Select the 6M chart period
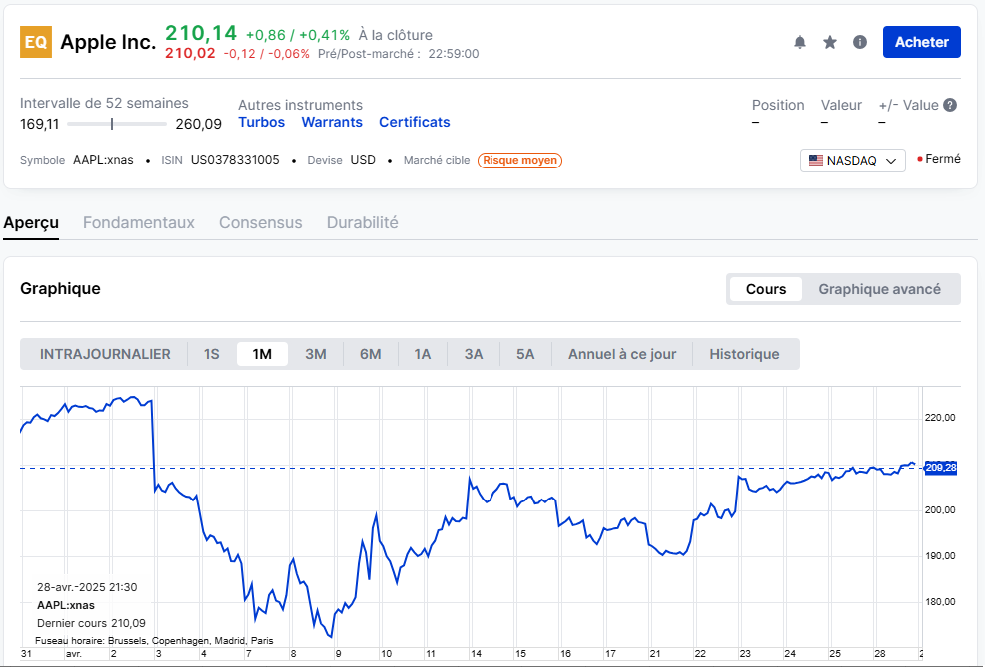985x667 pixels. click(370, 354)
